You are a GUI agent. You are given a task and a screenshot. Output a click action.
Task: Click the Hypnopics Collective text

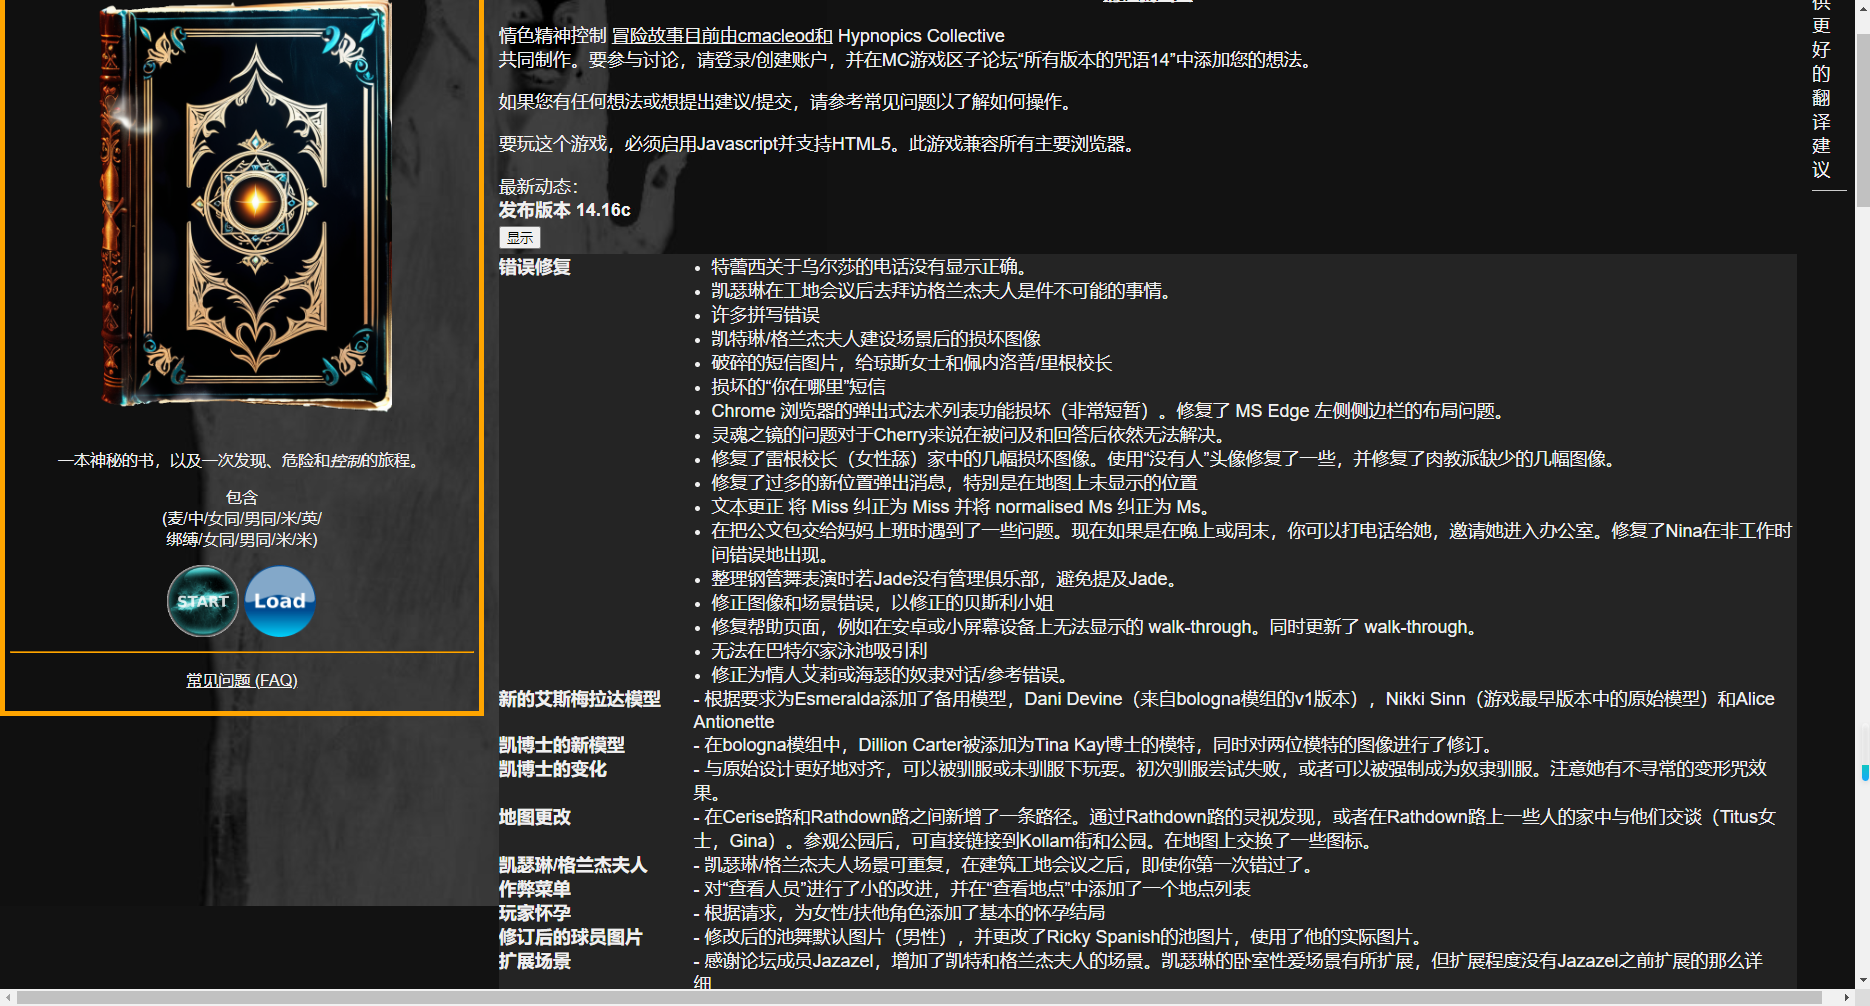pyautogui.click(x=921, y=36)
